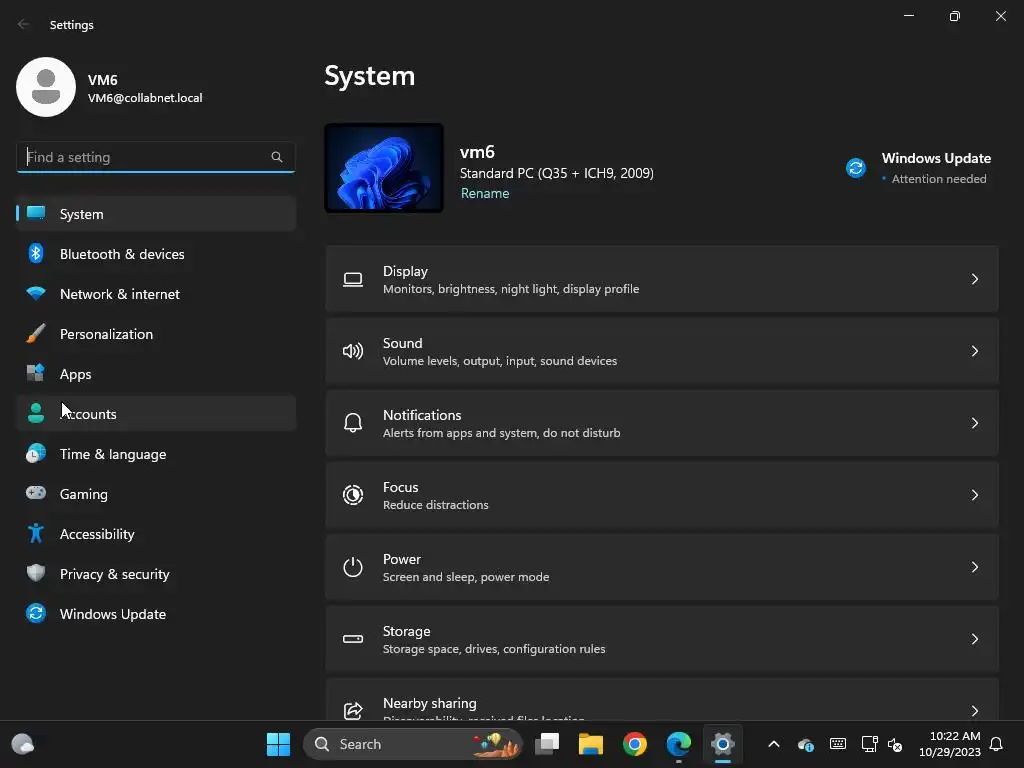The height and width of the screenshot is (768, 1024).
Task: Click the Bluetooth icon in the sidebar
Action: tap(36, 253)
